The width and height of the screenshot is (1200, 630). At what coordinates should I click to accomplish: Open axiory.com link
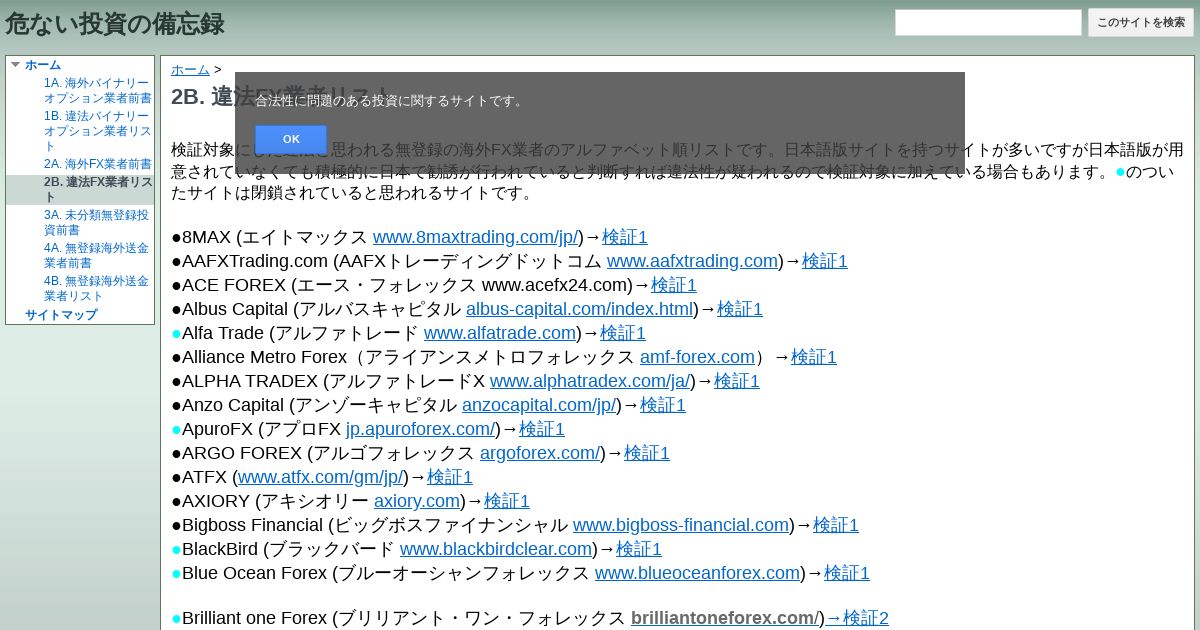click(417, 501)
